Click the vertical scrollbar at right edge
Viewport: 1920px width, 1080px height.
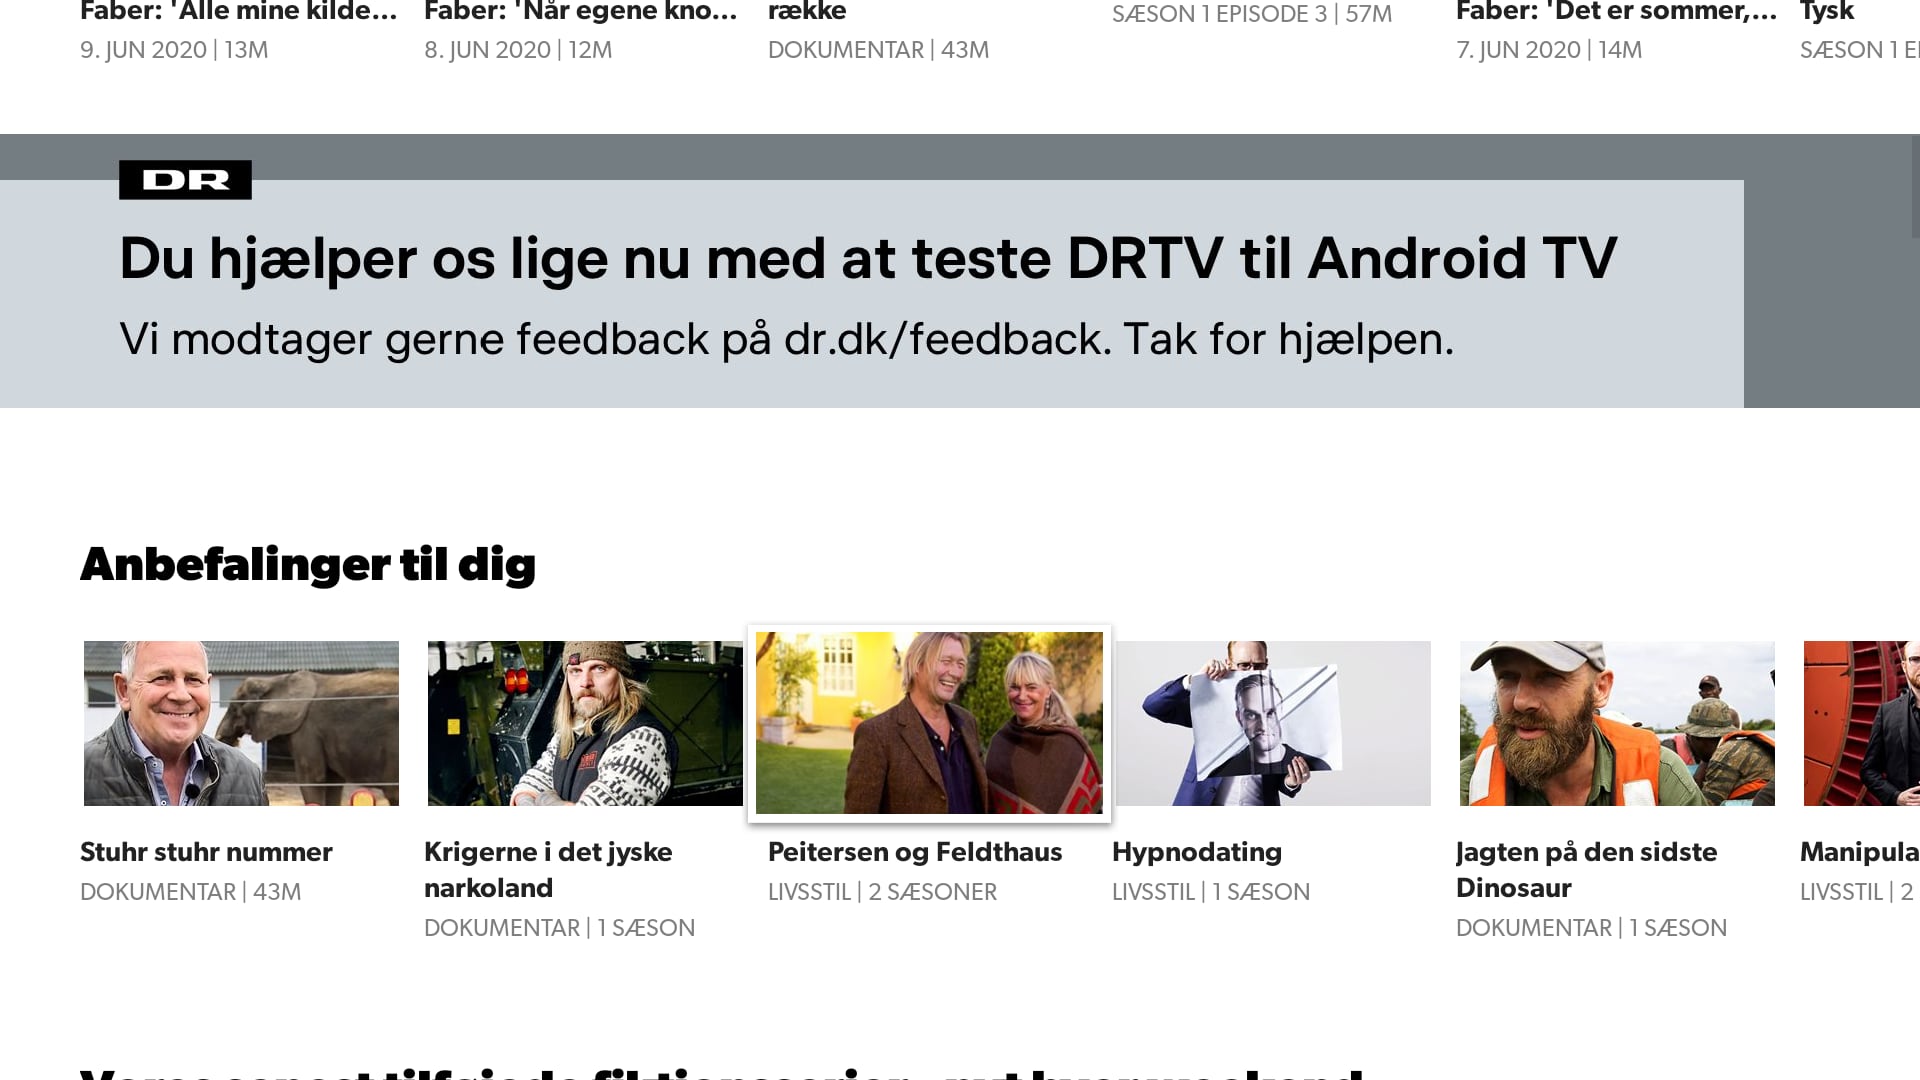1915,187
